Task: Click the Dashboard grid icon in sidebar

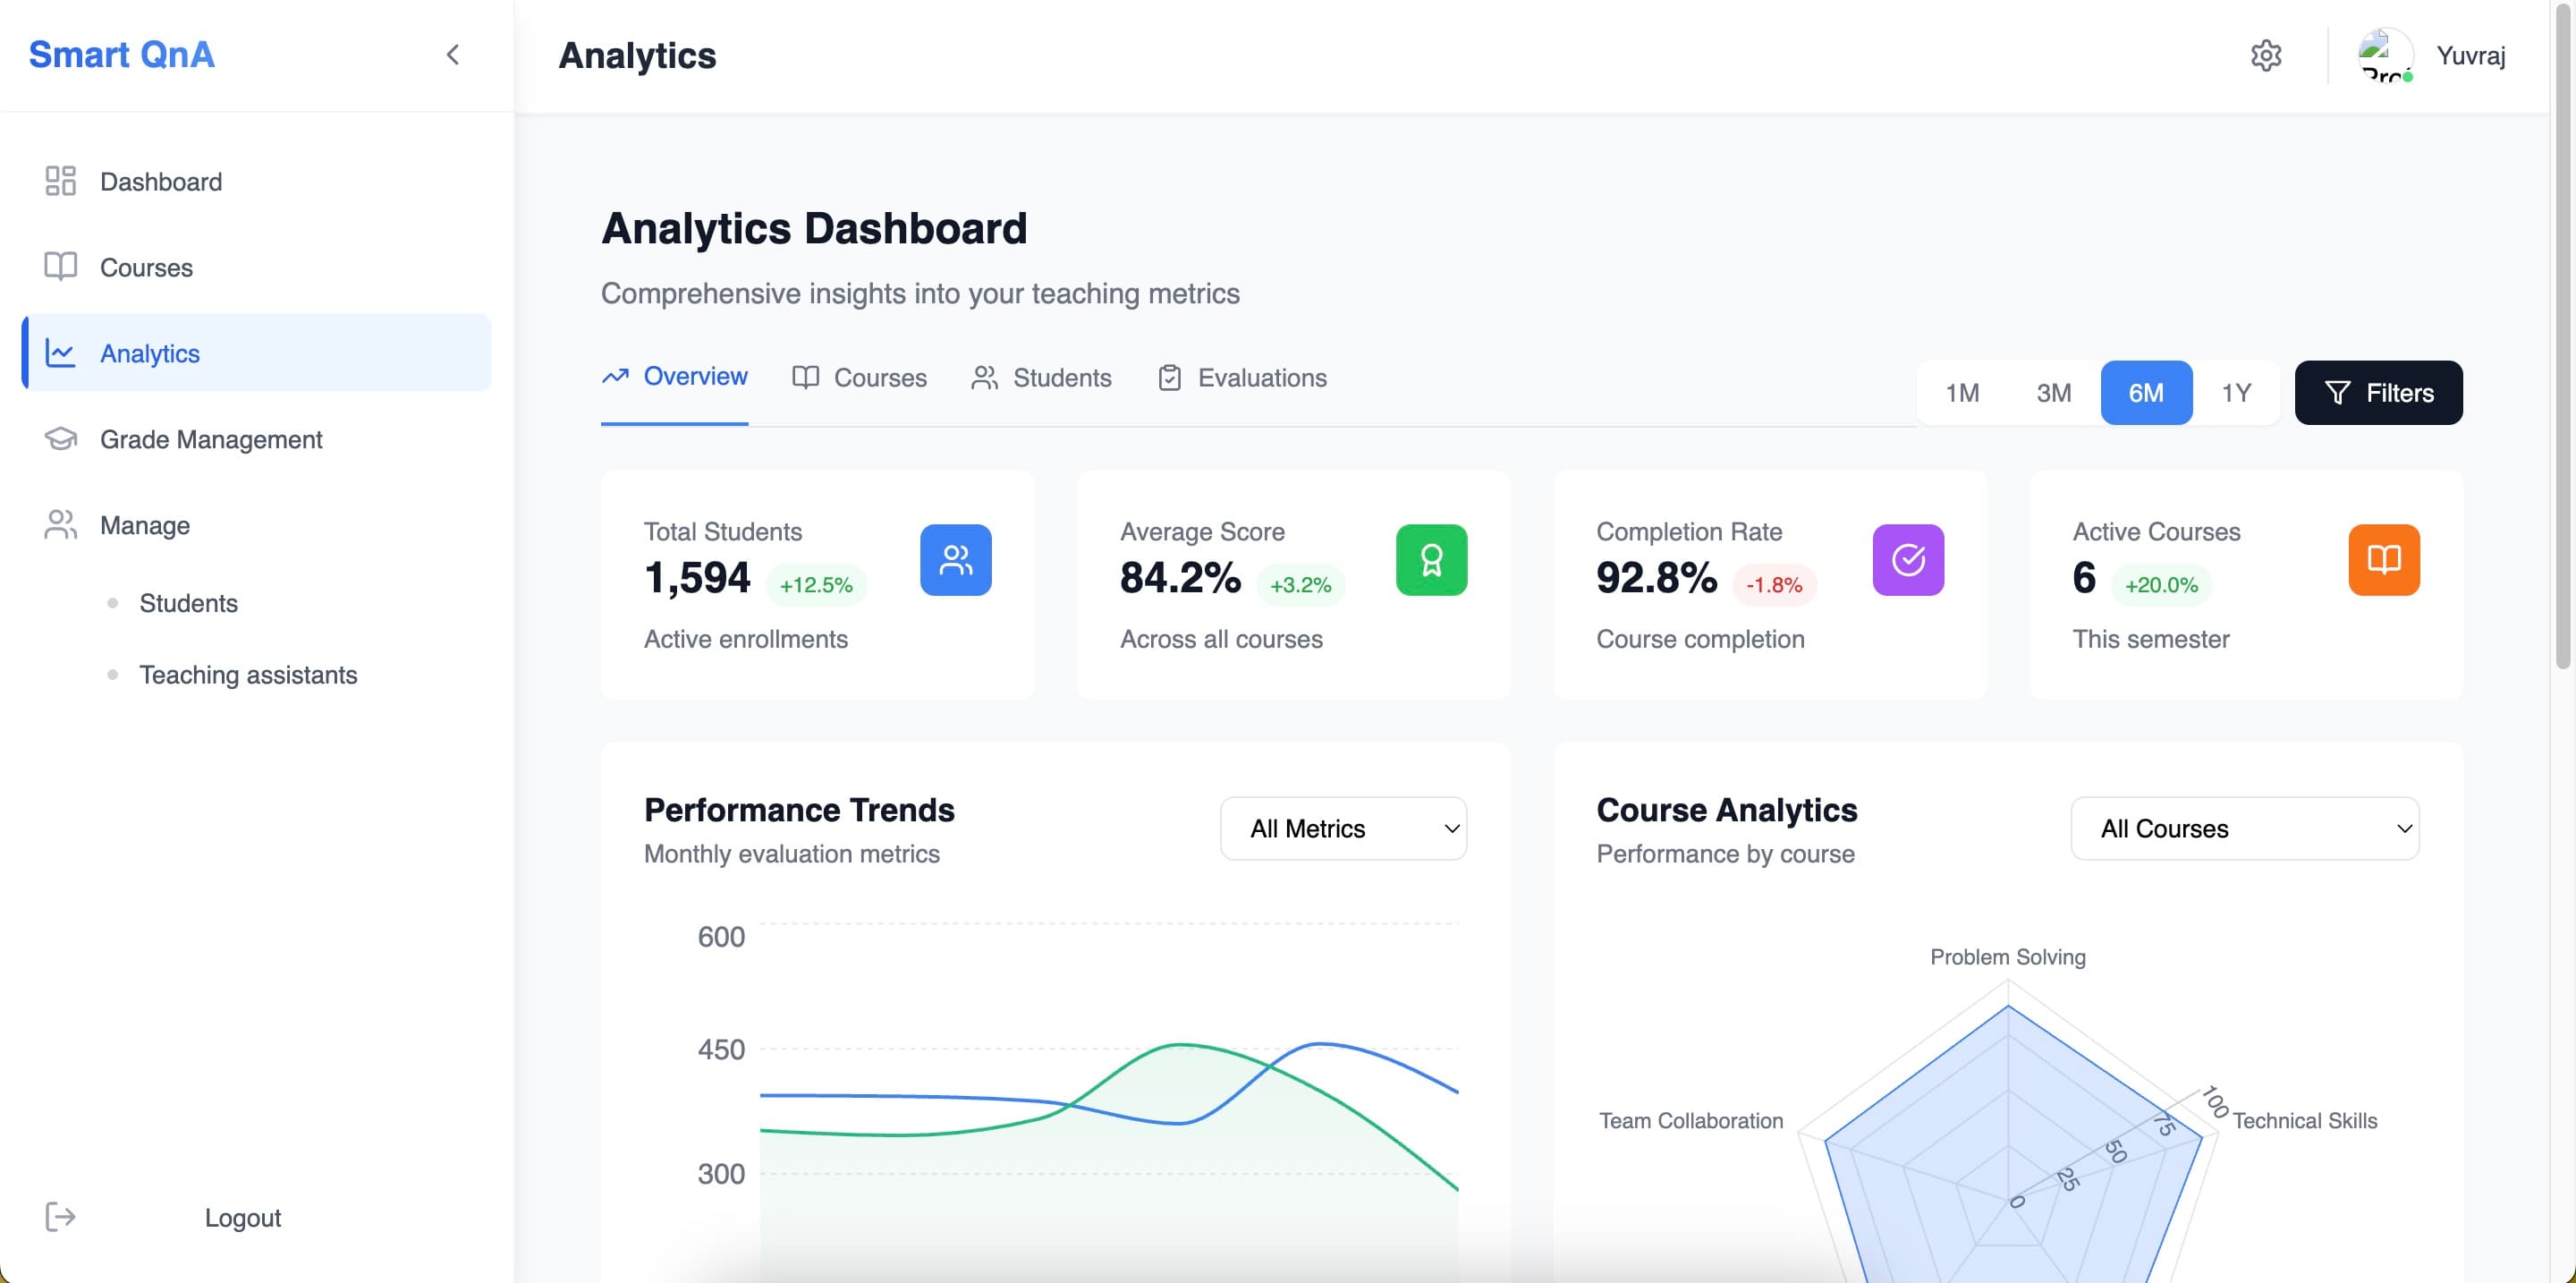Action: click(x=61, y=181)
